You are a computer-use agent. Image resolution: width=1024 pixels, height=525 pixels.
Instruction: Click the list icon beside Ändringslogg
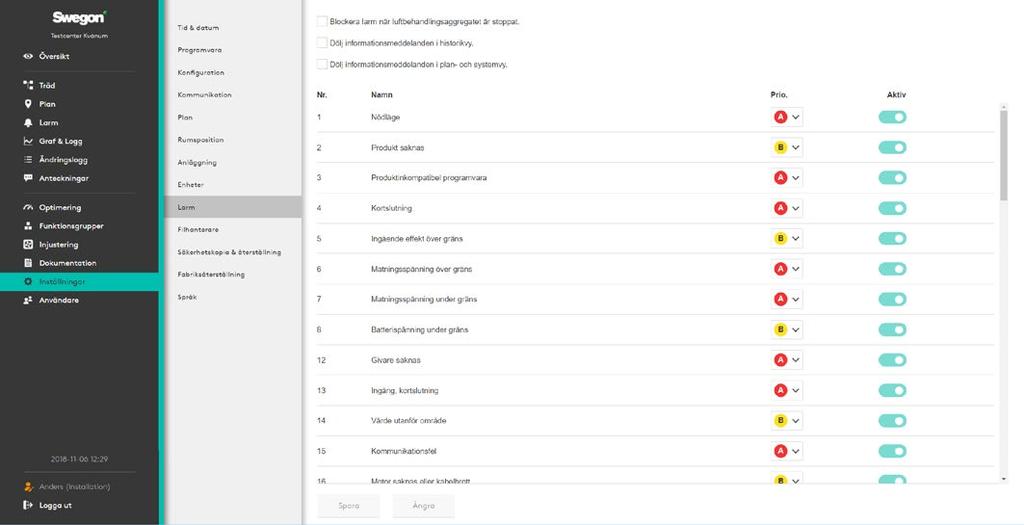28,159
